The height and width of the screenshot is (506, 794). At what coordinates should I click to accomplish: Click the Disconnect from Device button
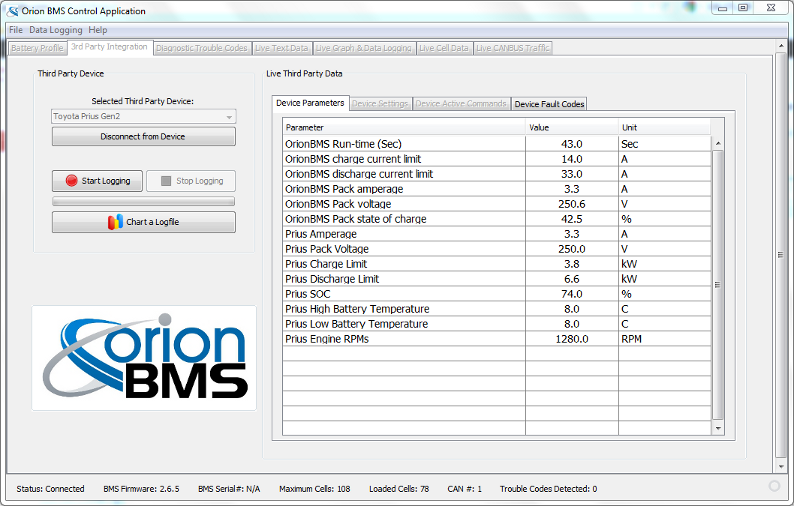click(x=143, y=136)
